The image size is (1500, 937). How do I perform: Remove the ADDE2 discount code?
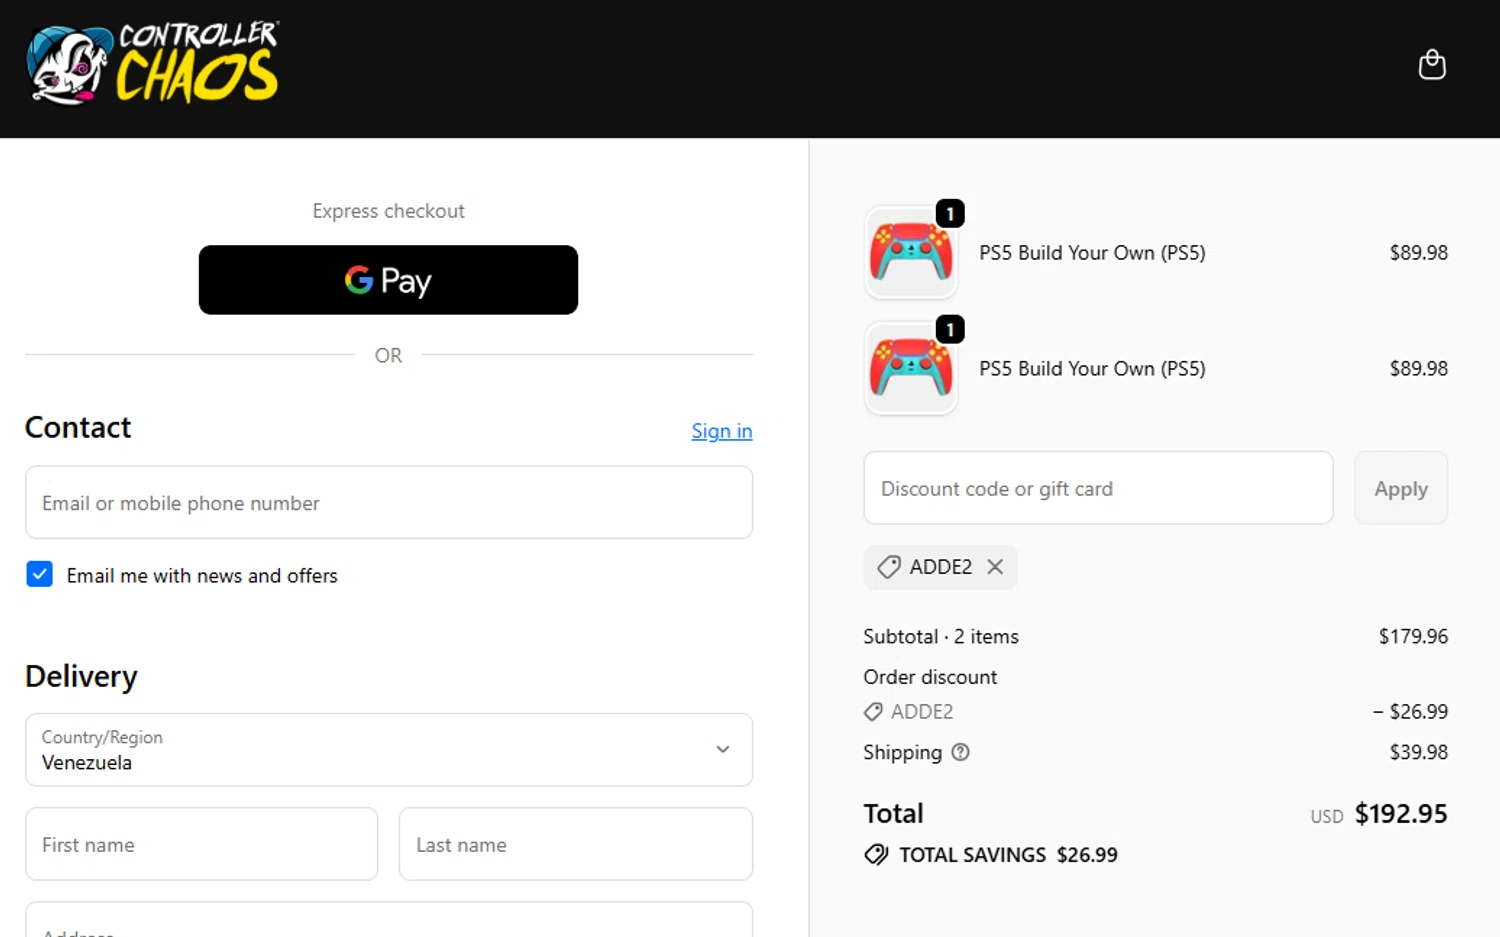(x=995, y=567)
